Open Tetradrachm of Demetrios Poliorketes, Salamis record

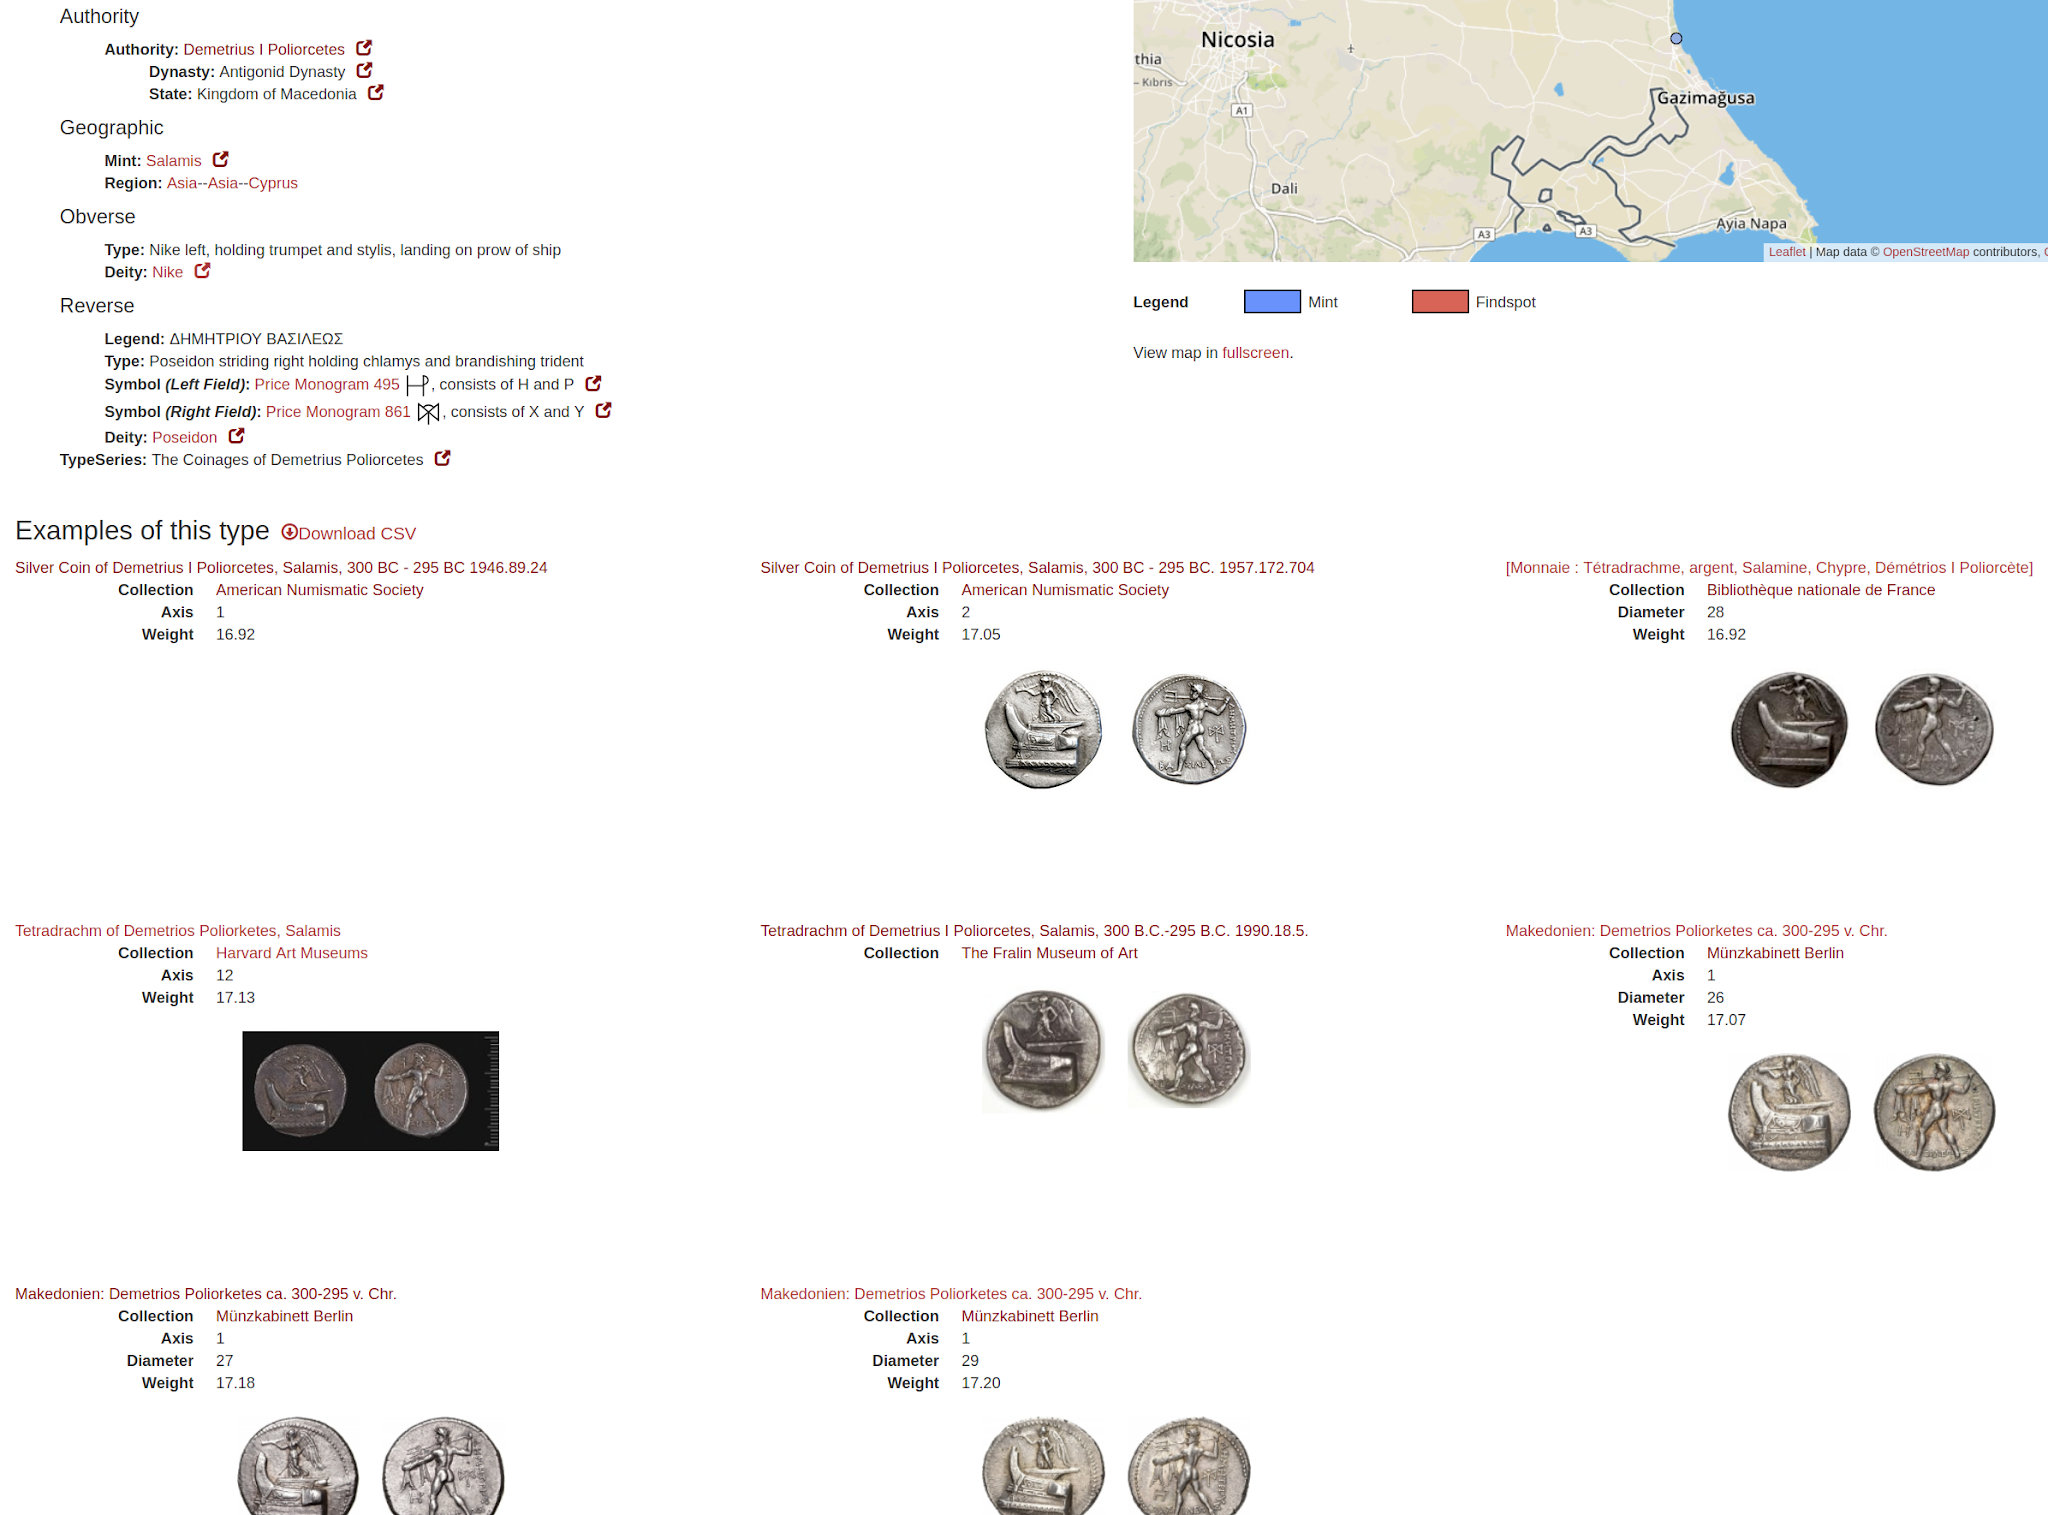177,930
